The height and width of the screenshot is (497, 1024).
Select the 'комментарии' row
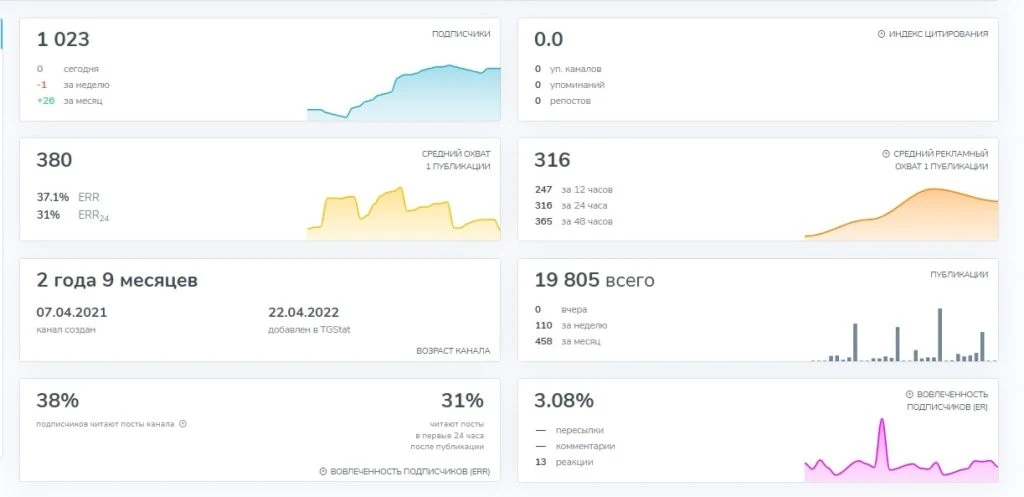coord(575,446)
